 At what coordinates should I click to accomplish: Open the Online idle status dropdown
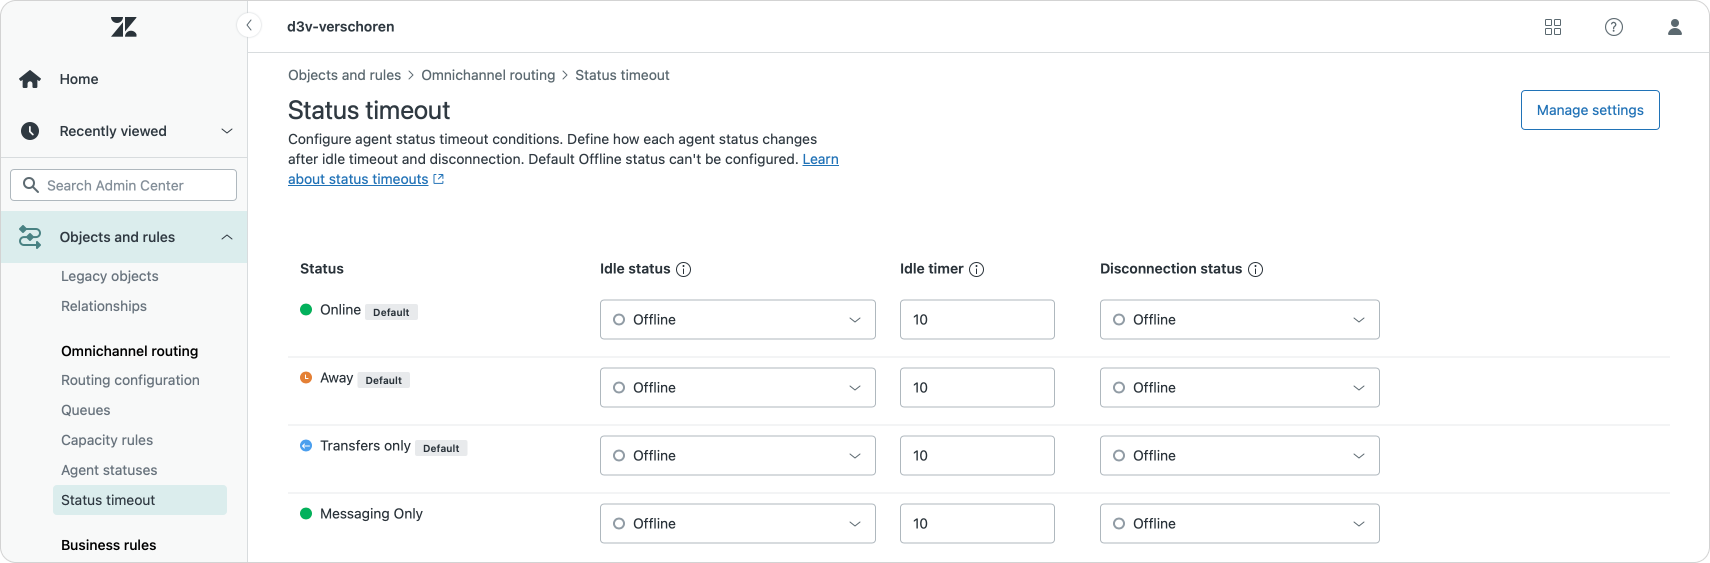737,320
